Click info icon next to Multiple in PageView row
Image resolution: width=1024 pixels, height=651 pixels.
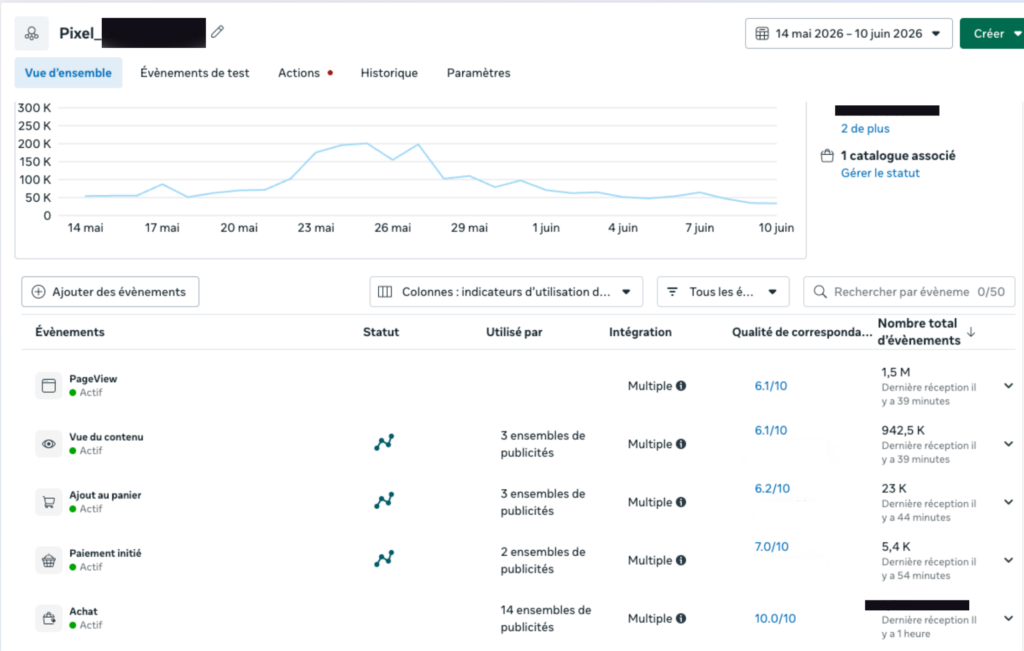pyautogui.click(x=681, y=386)
